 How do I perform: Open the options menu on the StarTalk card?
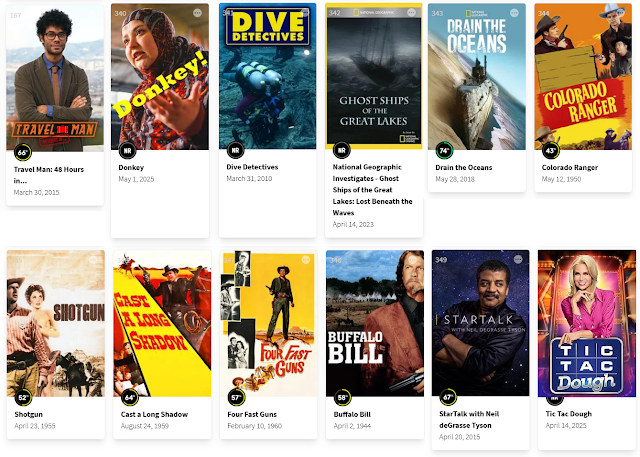point(518,260)
